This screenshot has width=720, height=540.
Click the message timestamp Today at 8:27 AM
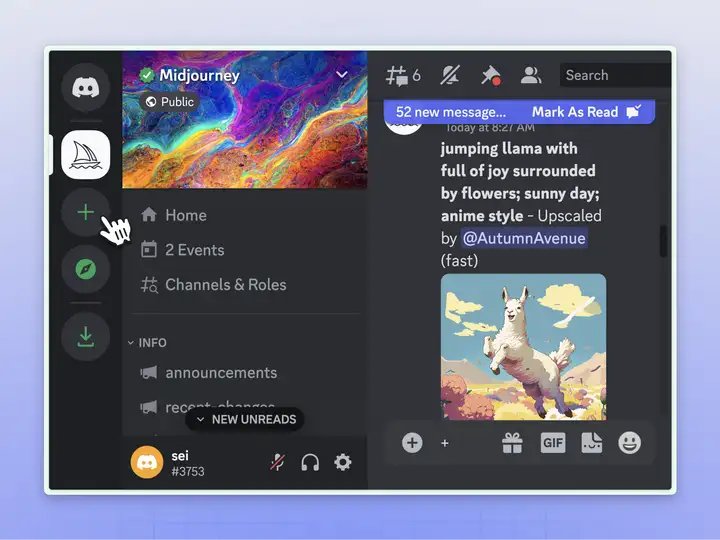tap(490, 128)
